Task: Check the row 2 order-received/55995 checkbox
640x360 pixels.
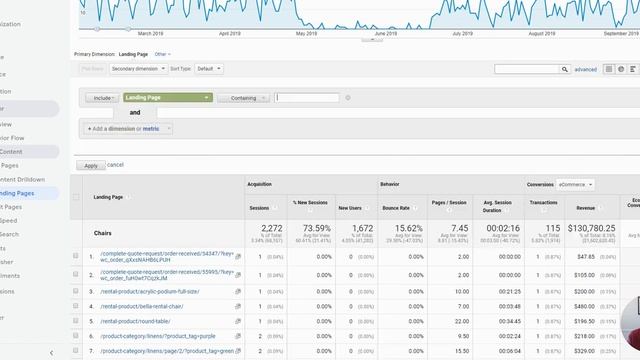Action: [76, 274]
